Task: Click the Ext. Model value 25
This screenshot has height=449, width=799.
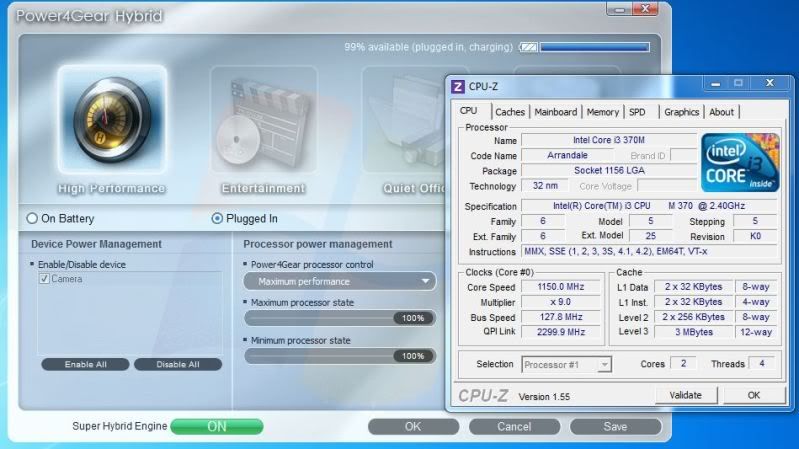Action: click(650, 236)
